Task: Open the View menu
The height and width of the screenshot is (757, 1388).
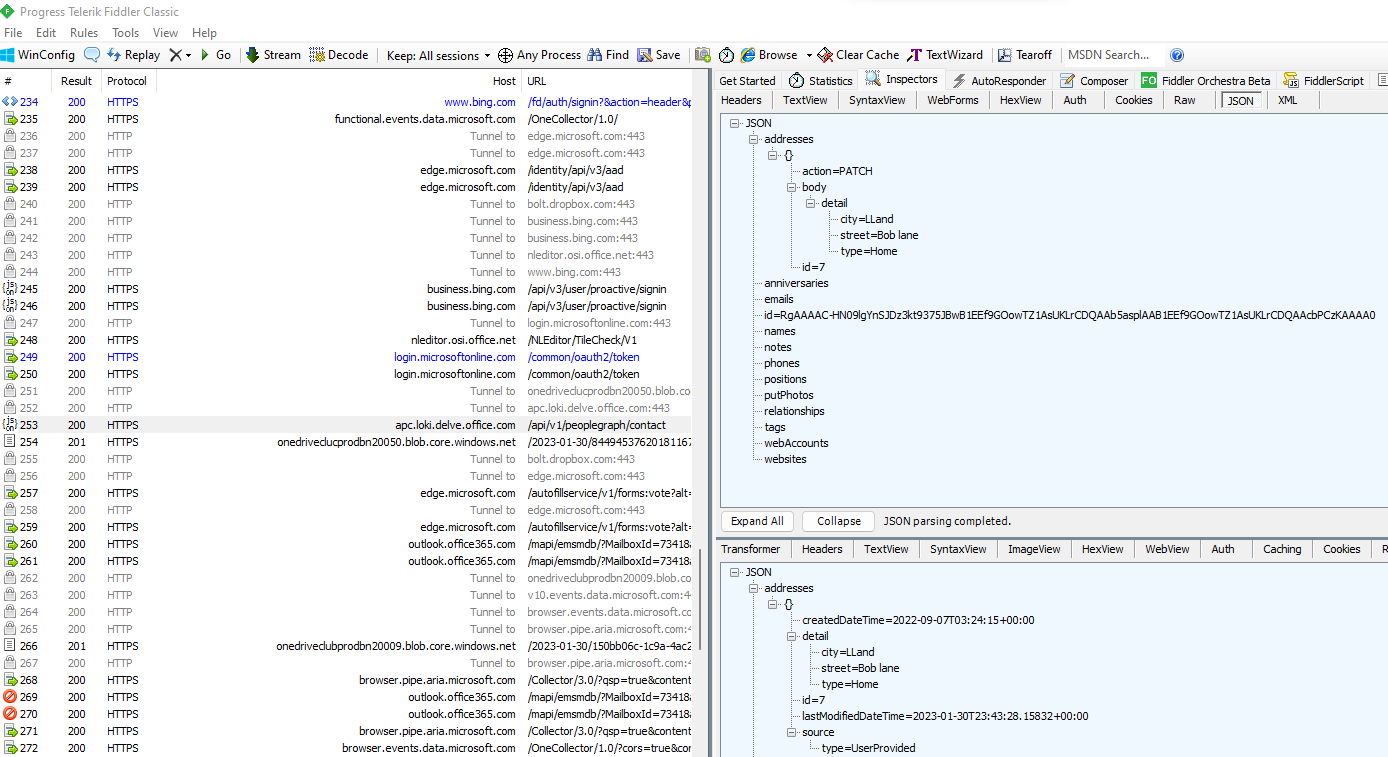Action: [166, 33]
